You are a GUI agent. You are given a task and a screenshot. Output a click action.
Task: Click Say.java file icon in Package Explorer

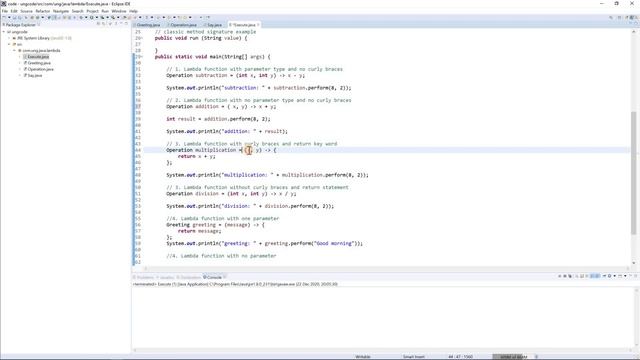pos(25,76)
